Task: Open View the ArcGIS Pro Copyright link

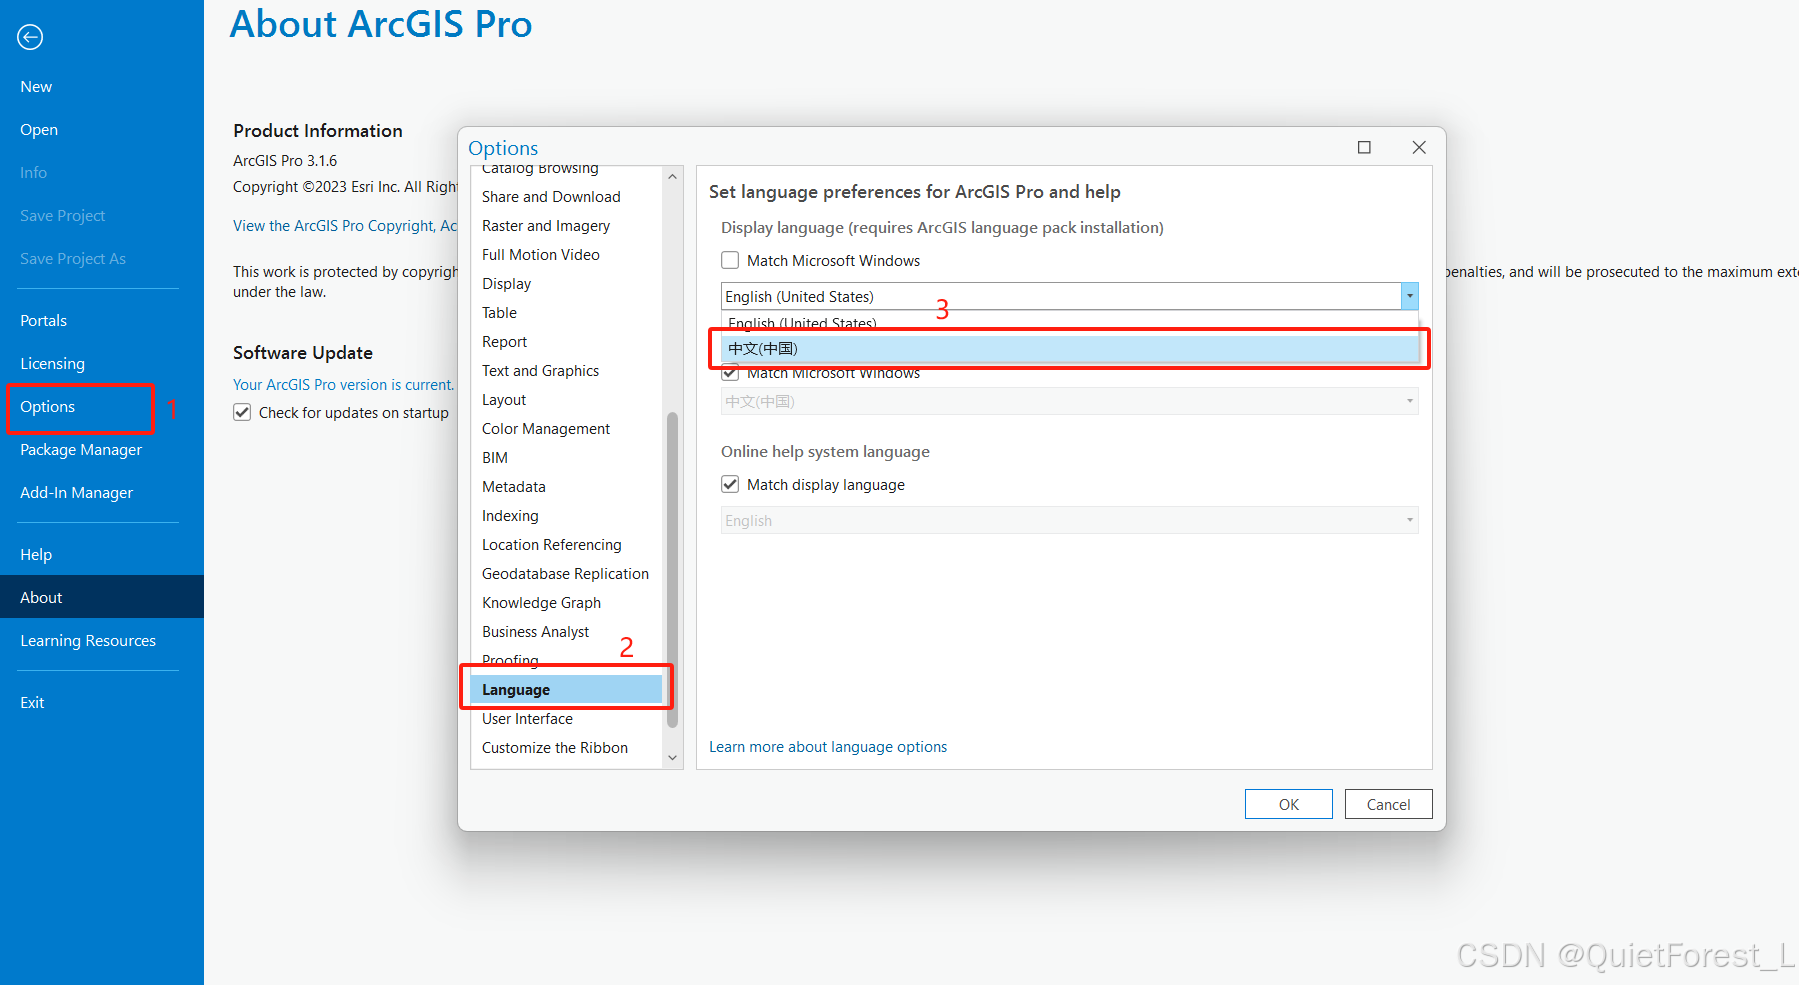Action: (345, 226)
